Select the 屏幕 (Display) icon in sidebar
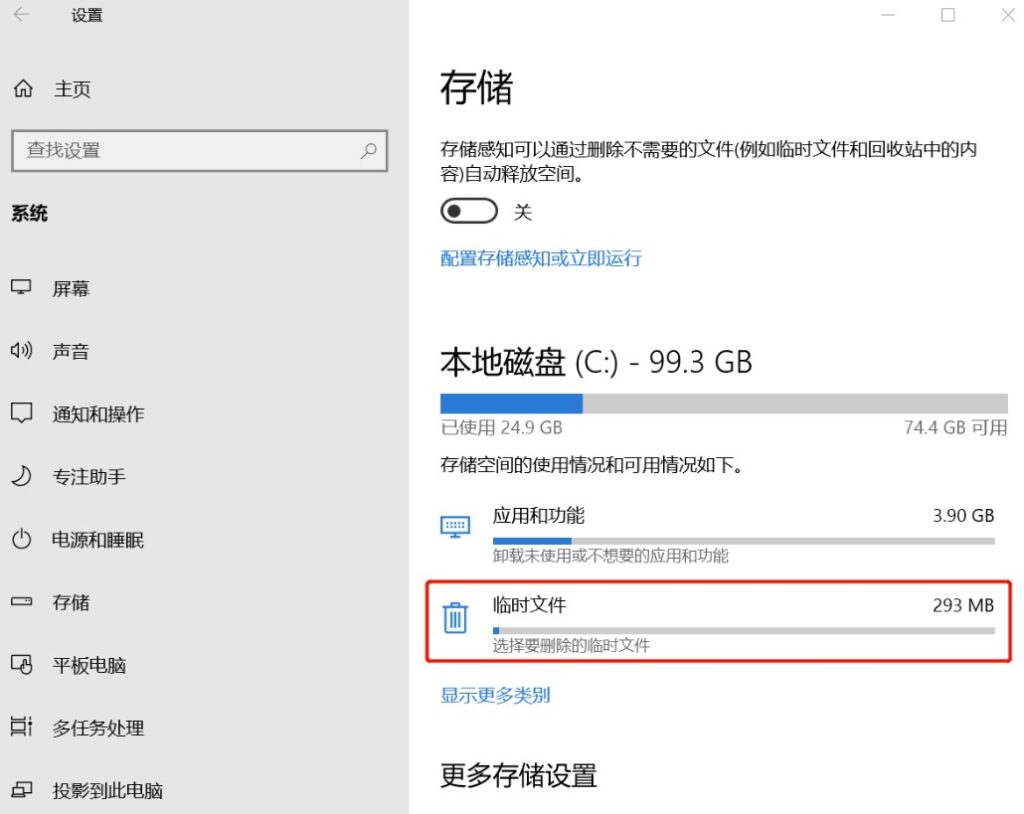 [x=23, y=288]
